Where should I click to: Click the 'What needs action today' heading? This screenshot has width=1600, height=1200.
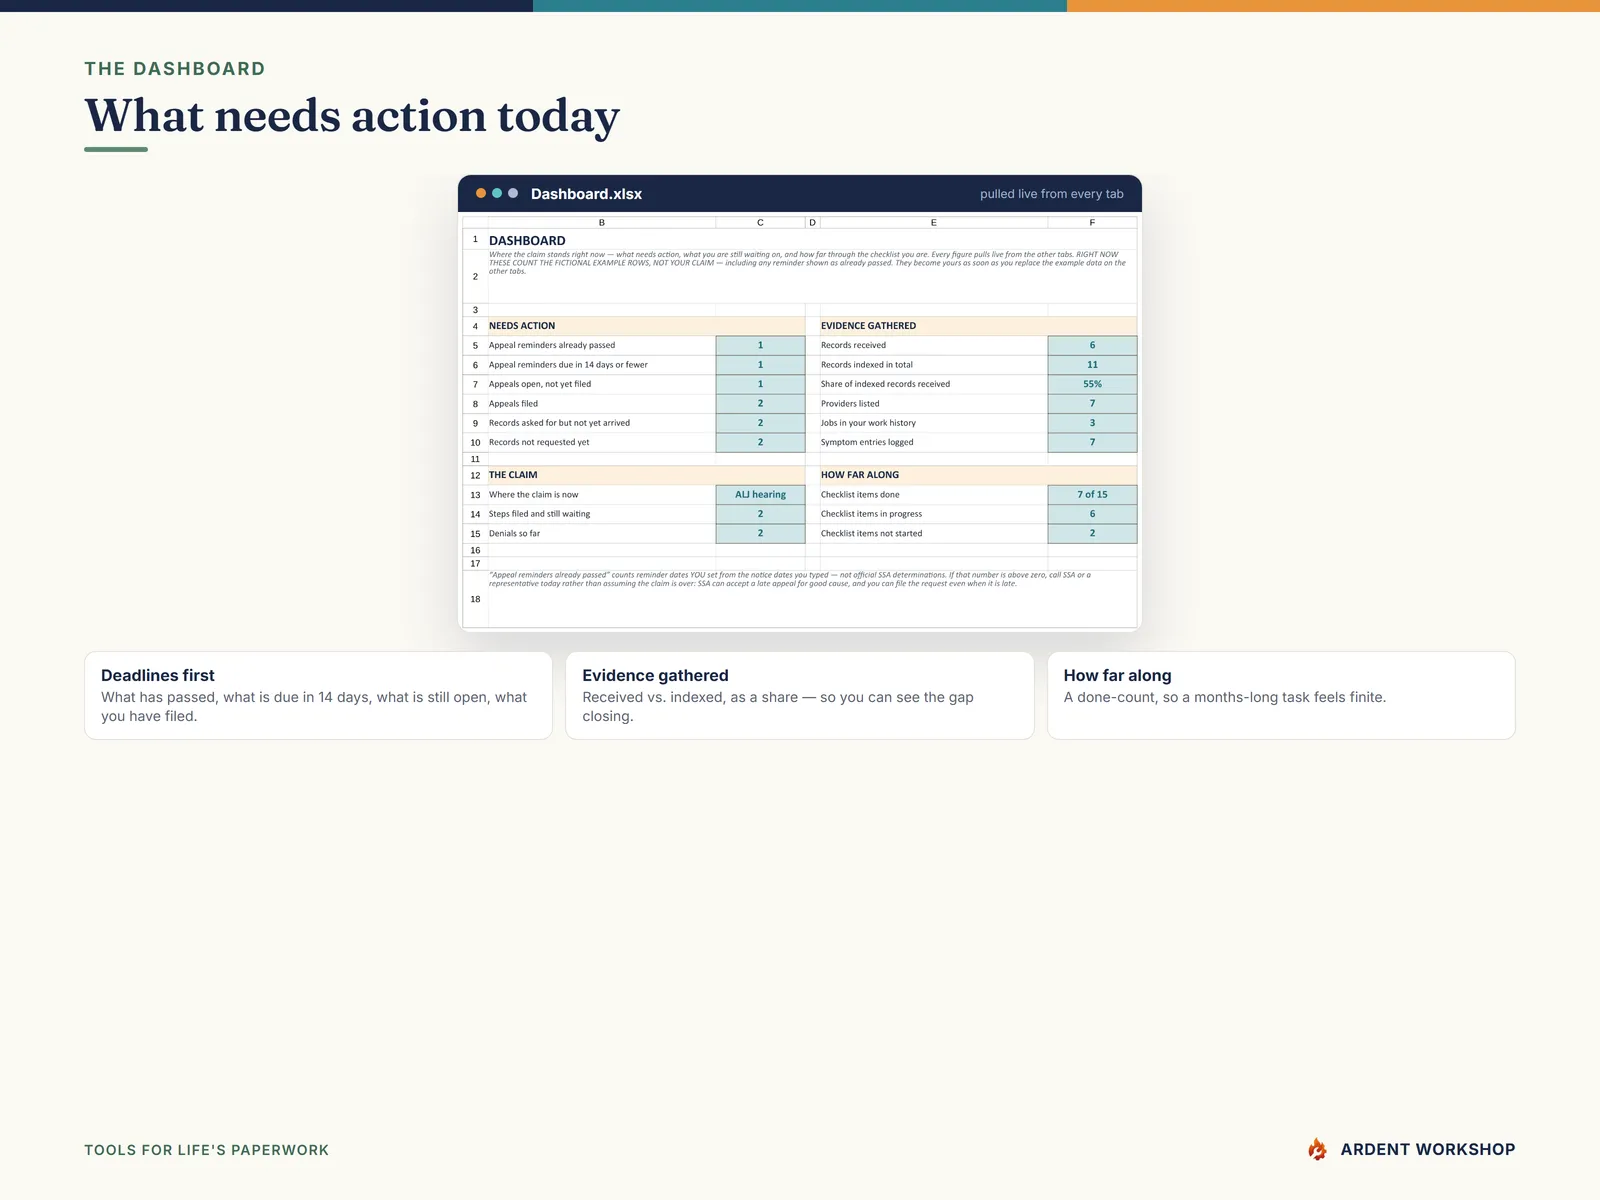pos(352,116)
